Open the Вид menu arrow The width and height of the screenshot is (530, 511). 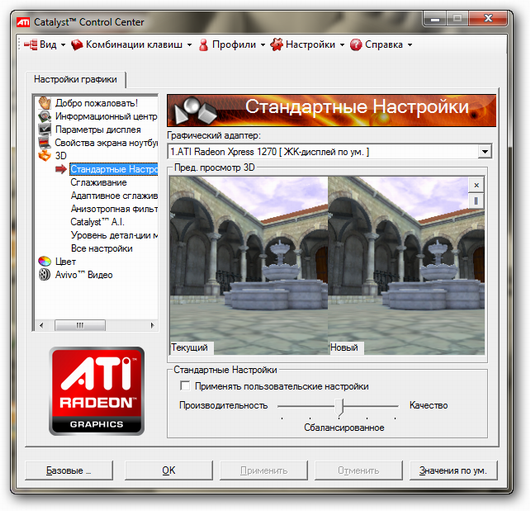pyautogui.click(x=63, y=45)
